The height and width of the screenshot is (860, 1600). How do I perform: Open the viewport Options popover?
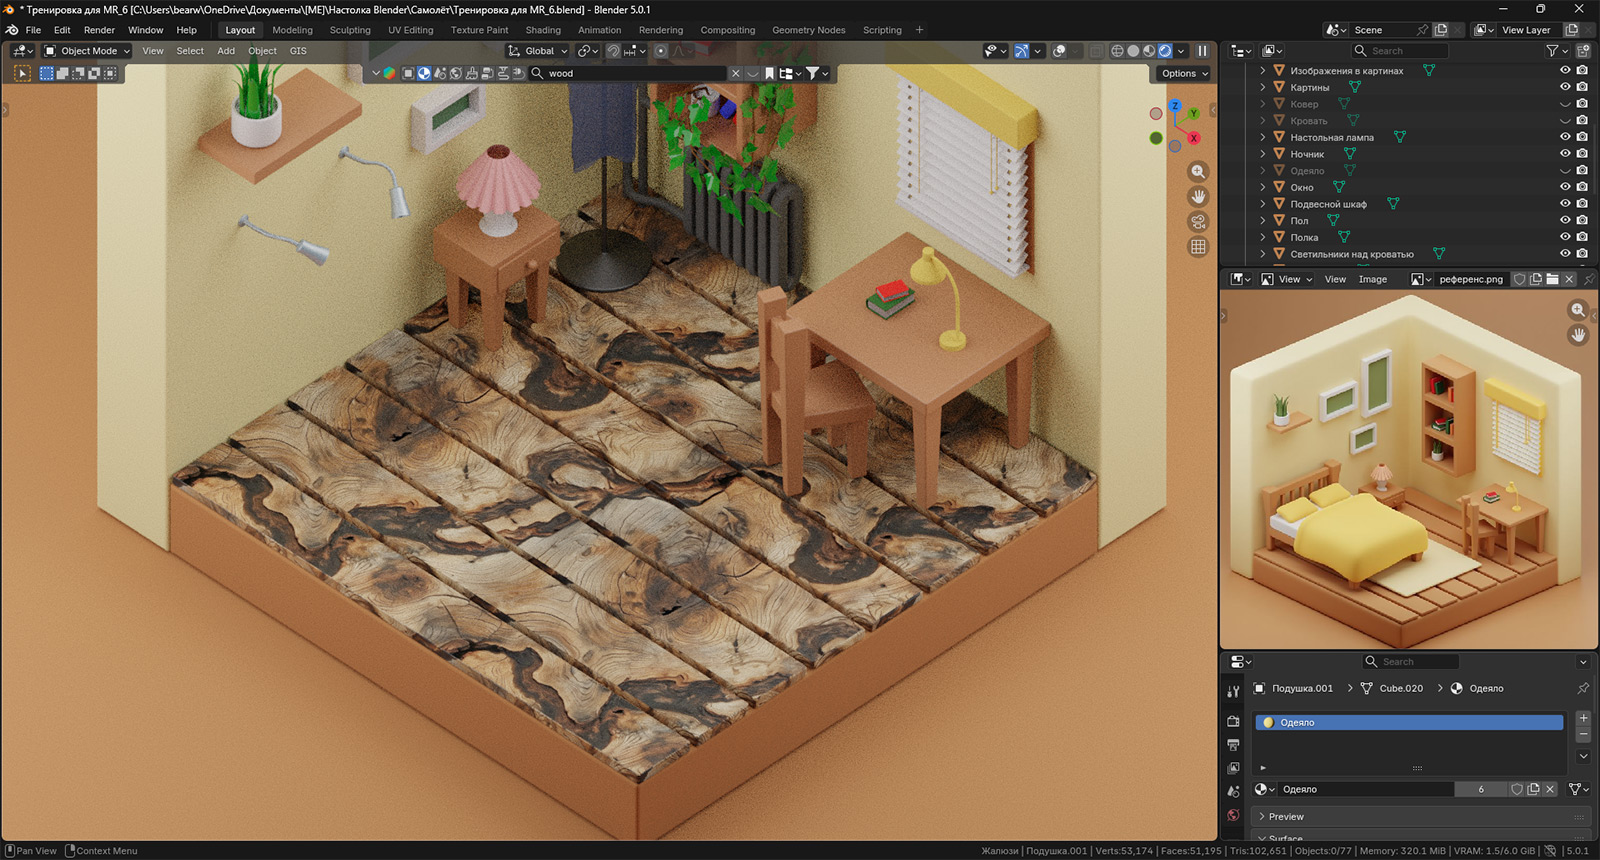[1184, 73]
